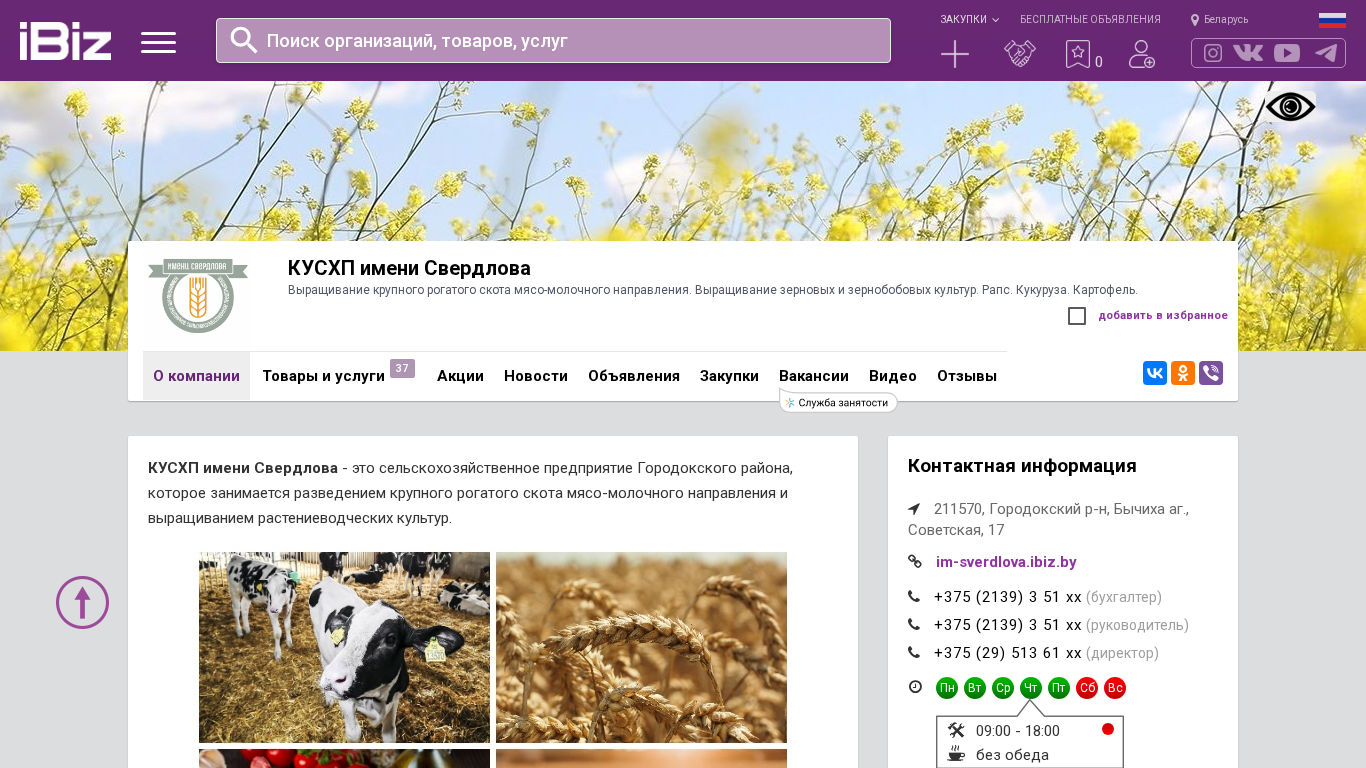Open the Служба занятости badge
The height and width of the screenshot is (768, 1366).
[x=838, y=402]
